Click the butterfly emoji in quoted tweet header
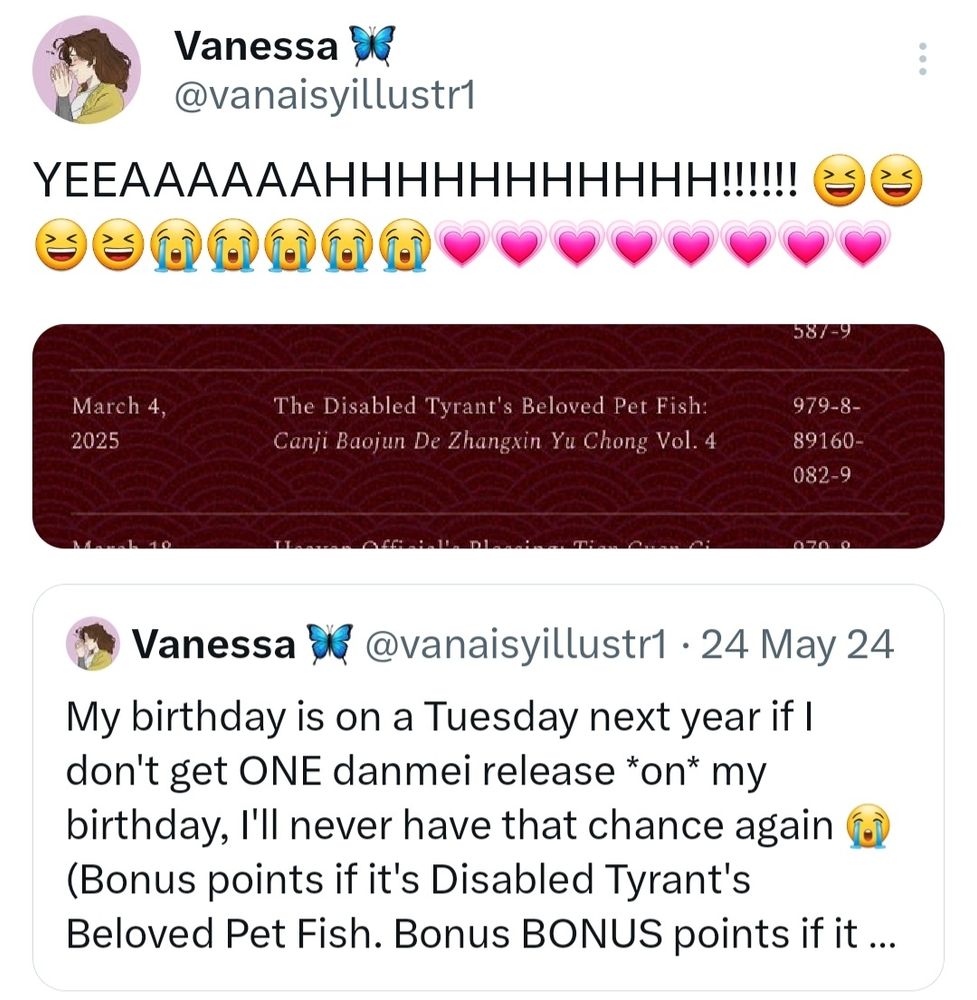The width and height of the screenshot is (977, 1000). click(330, 644)
